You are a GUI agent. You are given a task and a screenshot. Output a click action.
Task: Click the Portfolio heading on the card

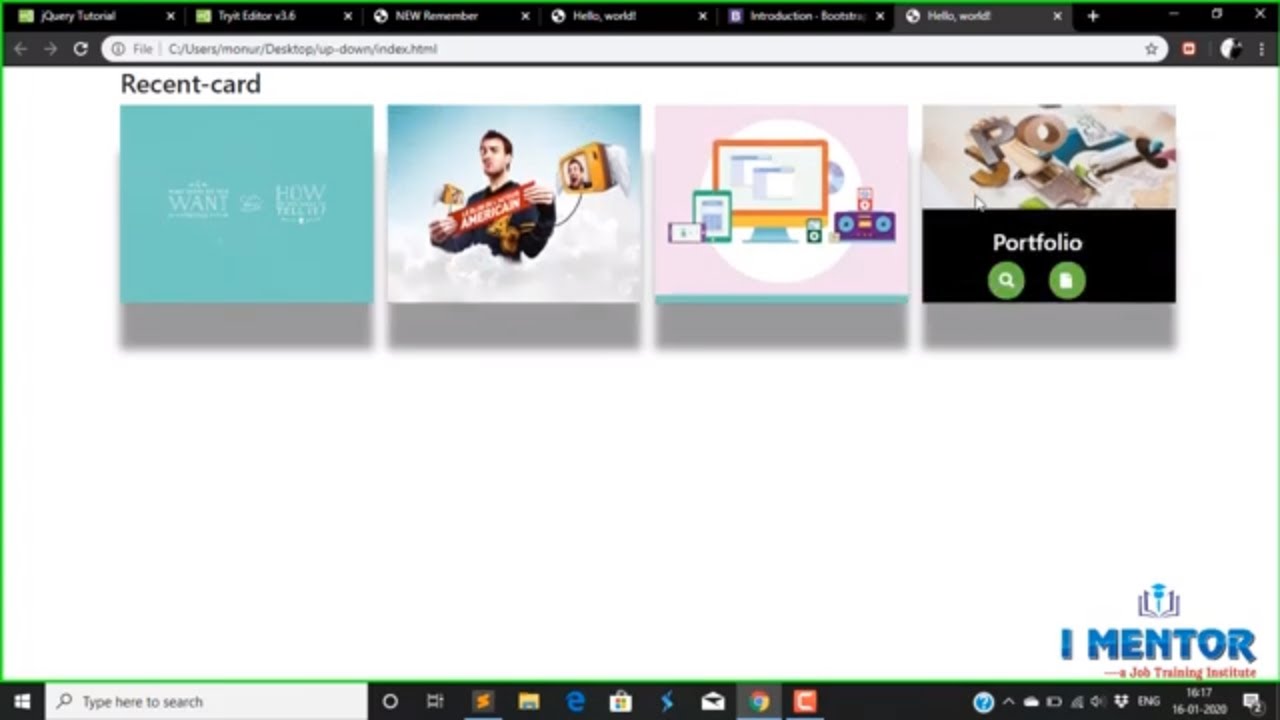pos(1037,242)
